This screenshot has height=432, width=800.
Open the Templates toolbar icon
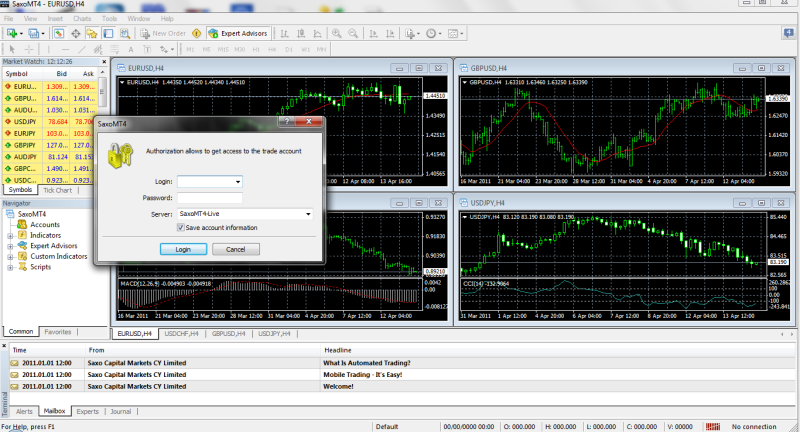[x=455, y=33]
